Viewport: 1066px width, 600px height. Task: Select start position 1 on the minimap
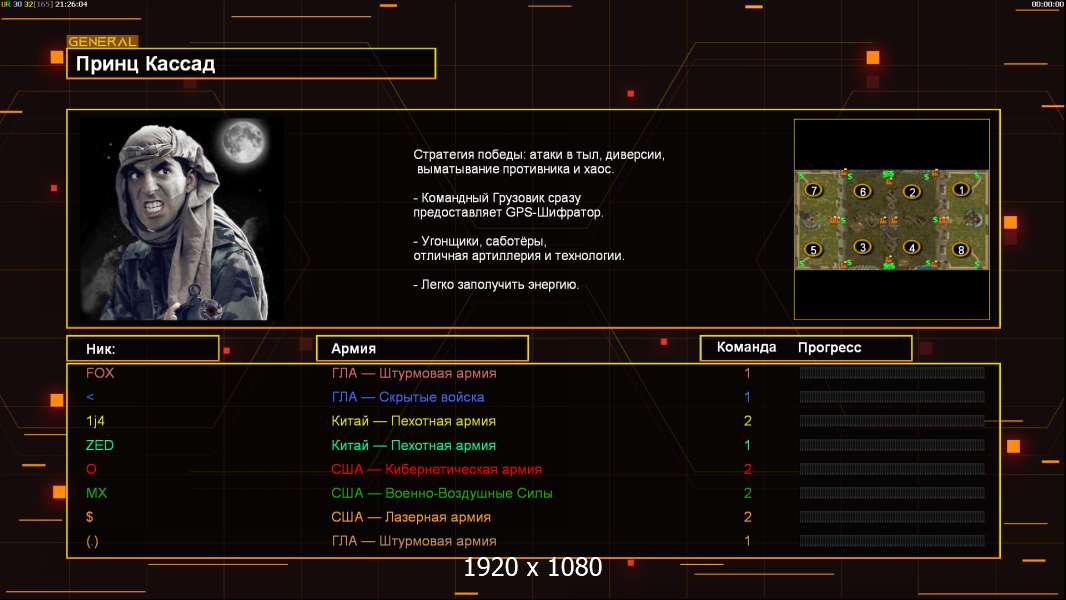point(961,190)
